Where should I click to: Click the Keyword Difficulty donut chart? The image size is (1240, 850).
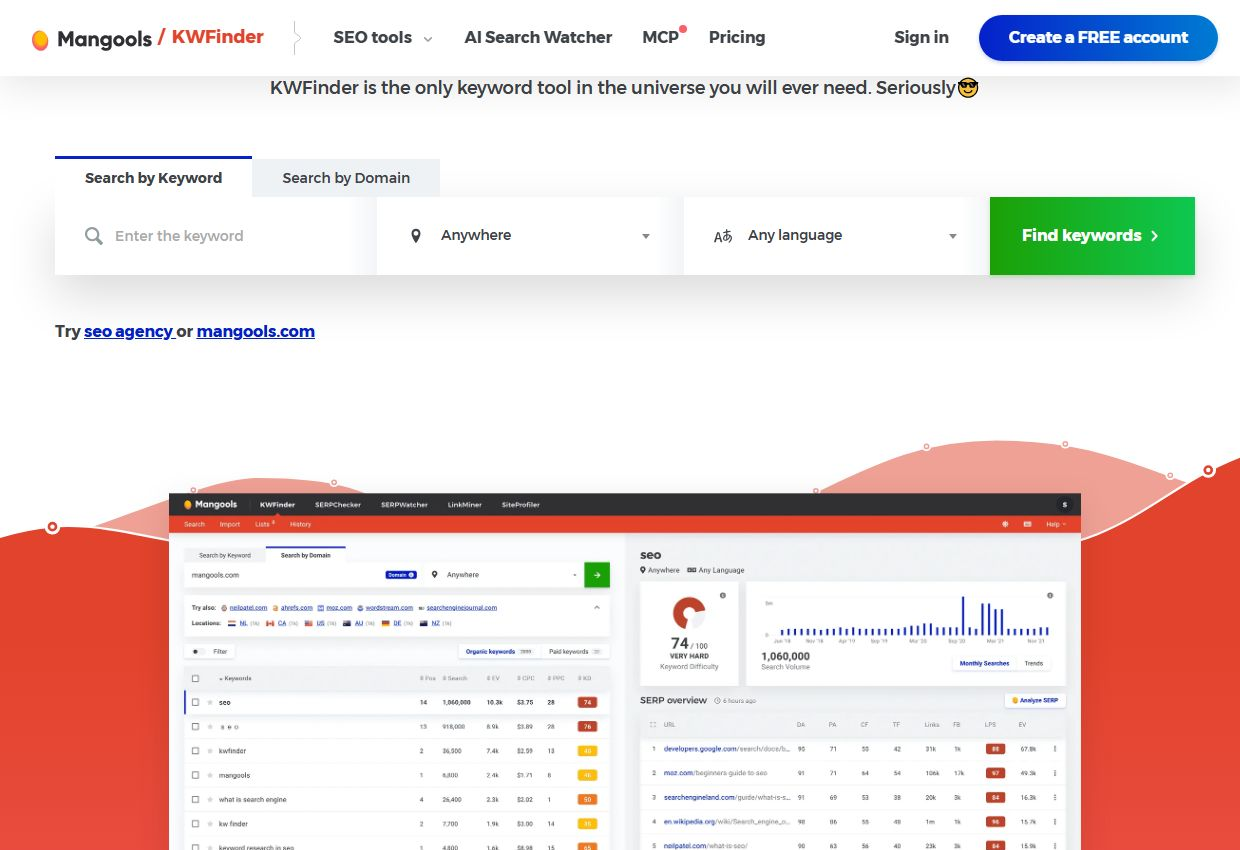(689, 613)
